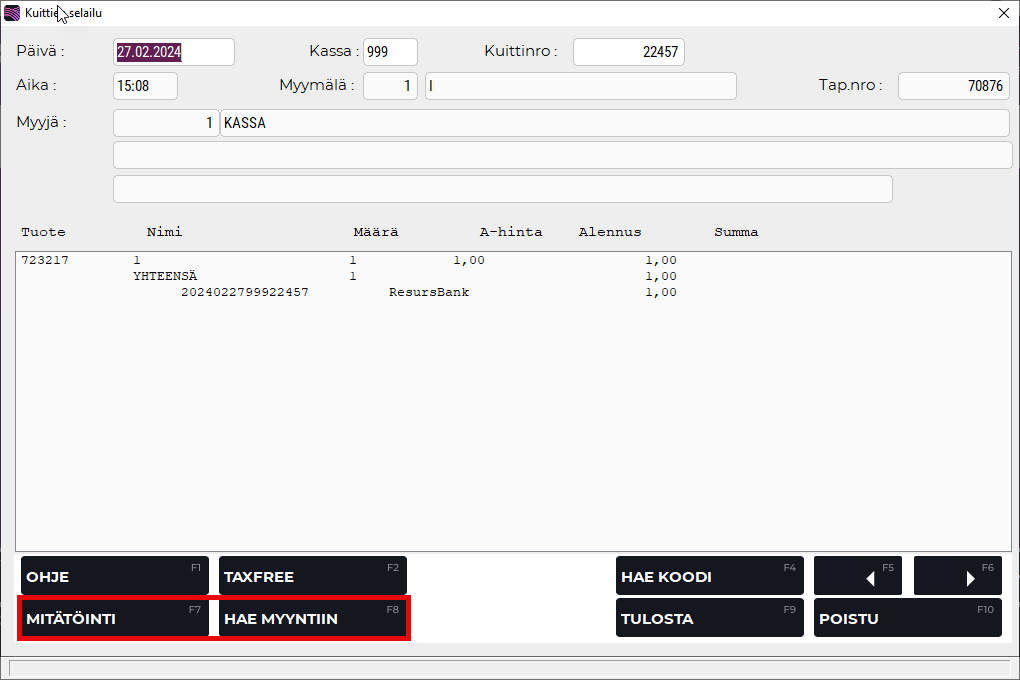The height and width of the screenshot is (680, 1020).
Task: Click the Päivä date field
Action: (x=173, y=52)
